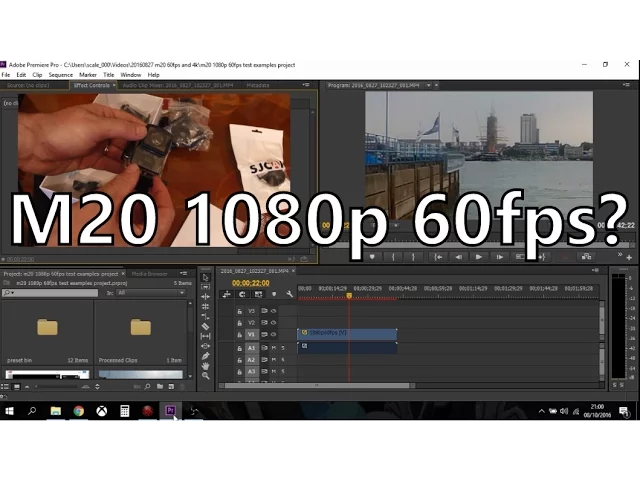The width and height of the screenshot is (640, 480).
Task: Toggle V1 track output eye
Action: coord(274,335)
